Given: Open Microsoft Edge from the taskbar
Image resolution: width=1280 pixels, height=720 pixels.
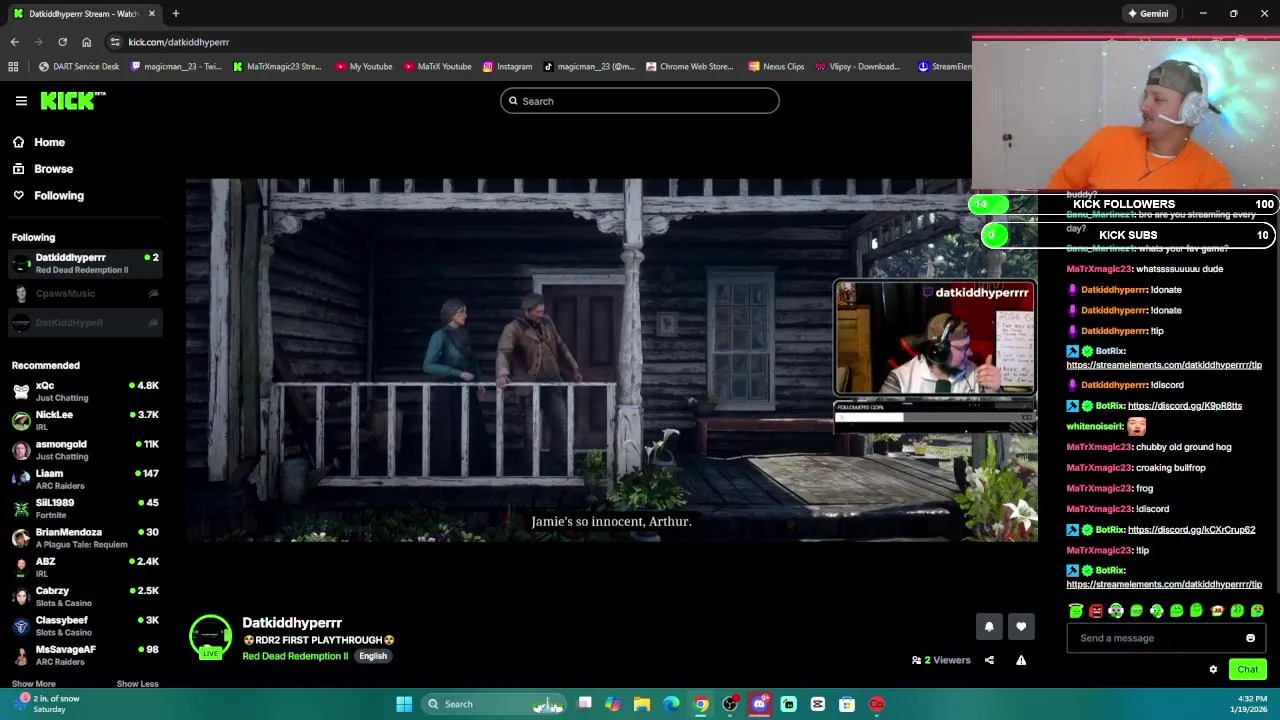Looking at the screenshot, I should [x=671, y=704].
